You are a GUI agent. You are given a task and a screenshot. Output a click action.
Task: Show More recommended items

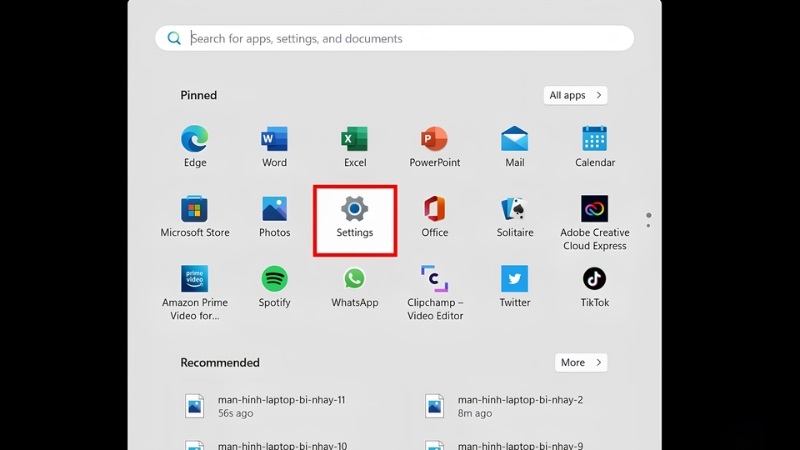click(x=581, y=363)
